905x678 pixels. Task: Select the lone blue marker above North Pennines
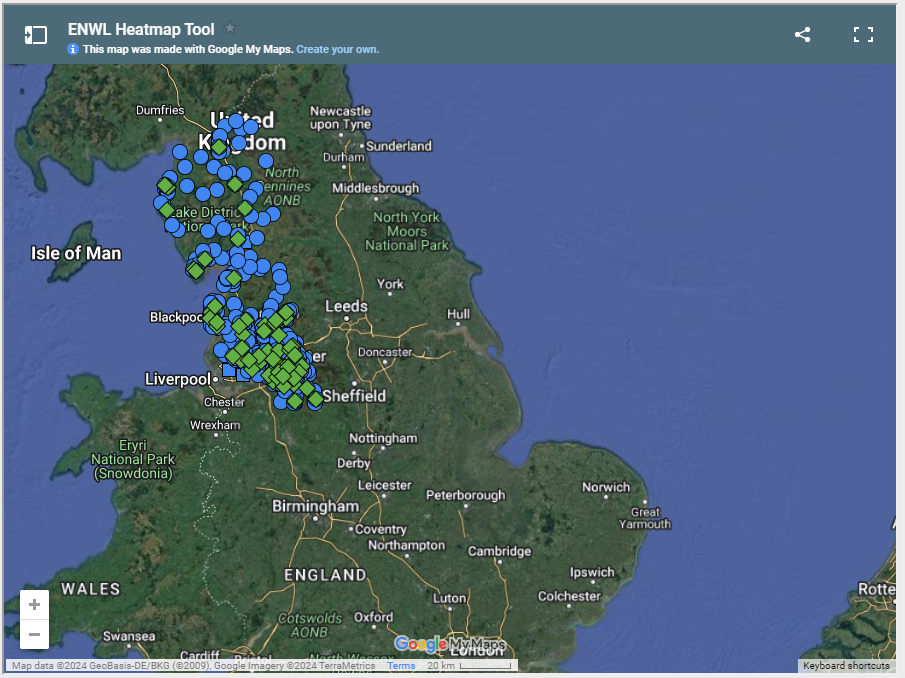(x=266, y=160)
